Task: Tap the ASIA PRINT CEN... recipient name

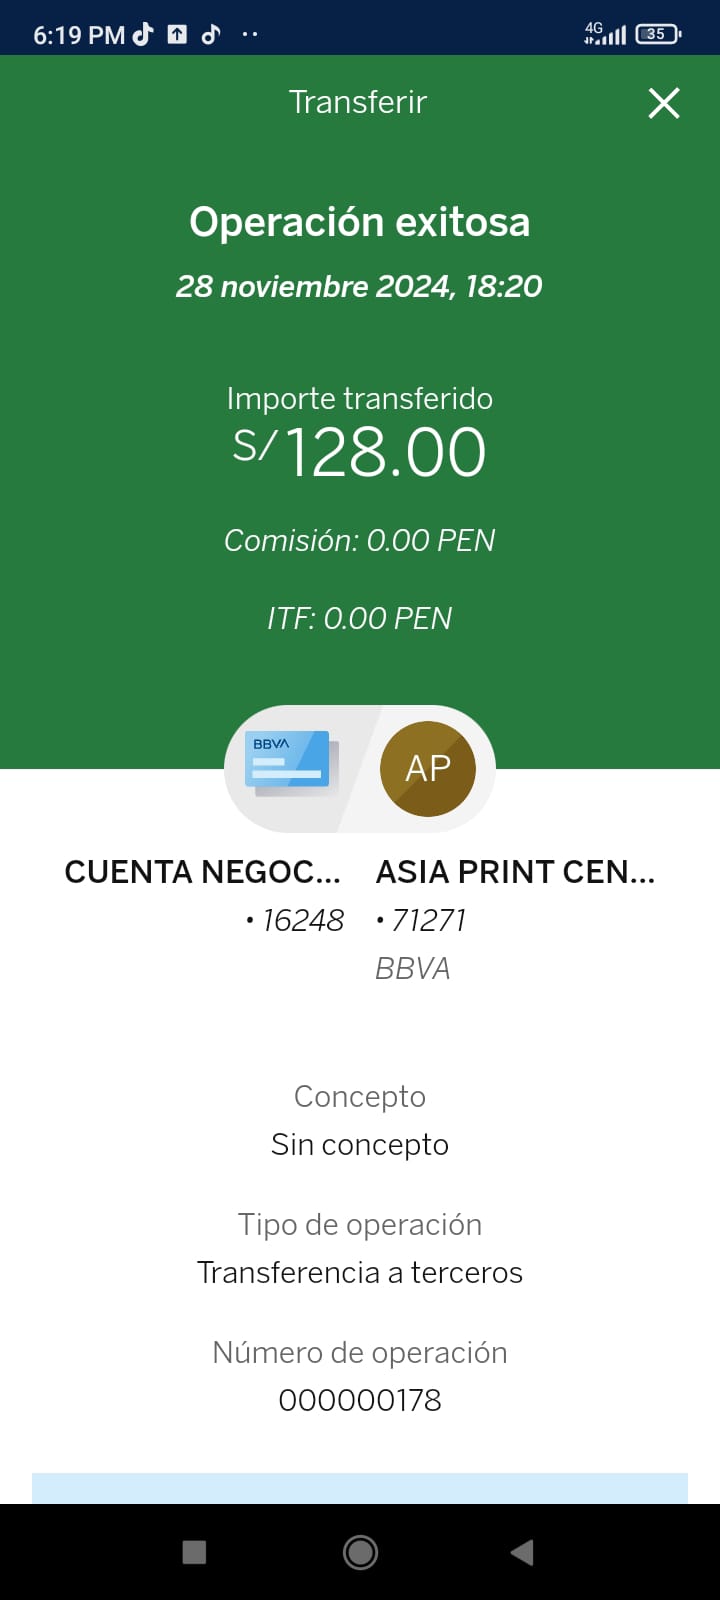Action: [x=515, y=872]
